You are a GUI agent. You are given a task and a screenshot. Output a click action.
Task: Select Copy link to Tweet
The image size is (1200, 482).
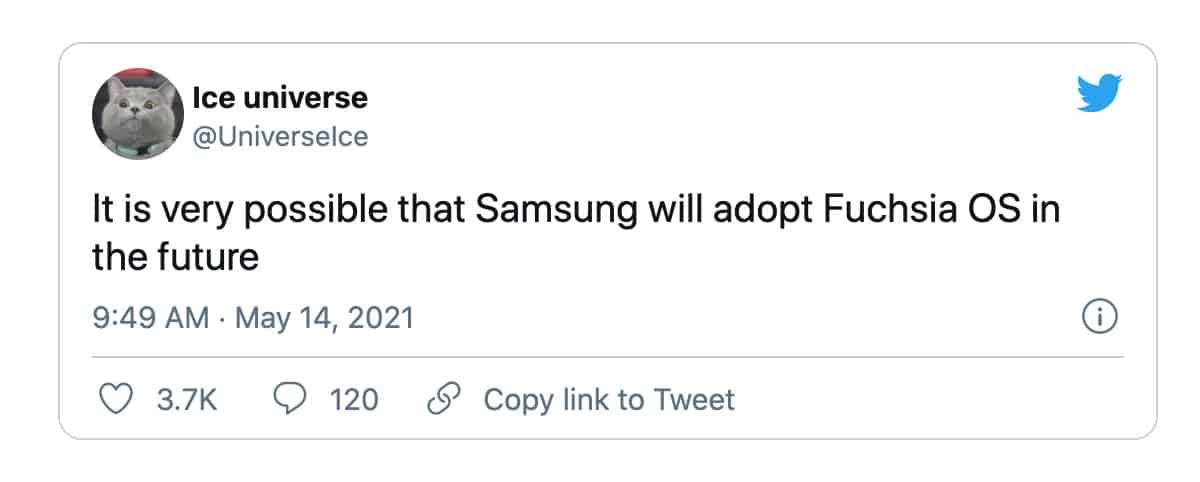coord(609,400)
